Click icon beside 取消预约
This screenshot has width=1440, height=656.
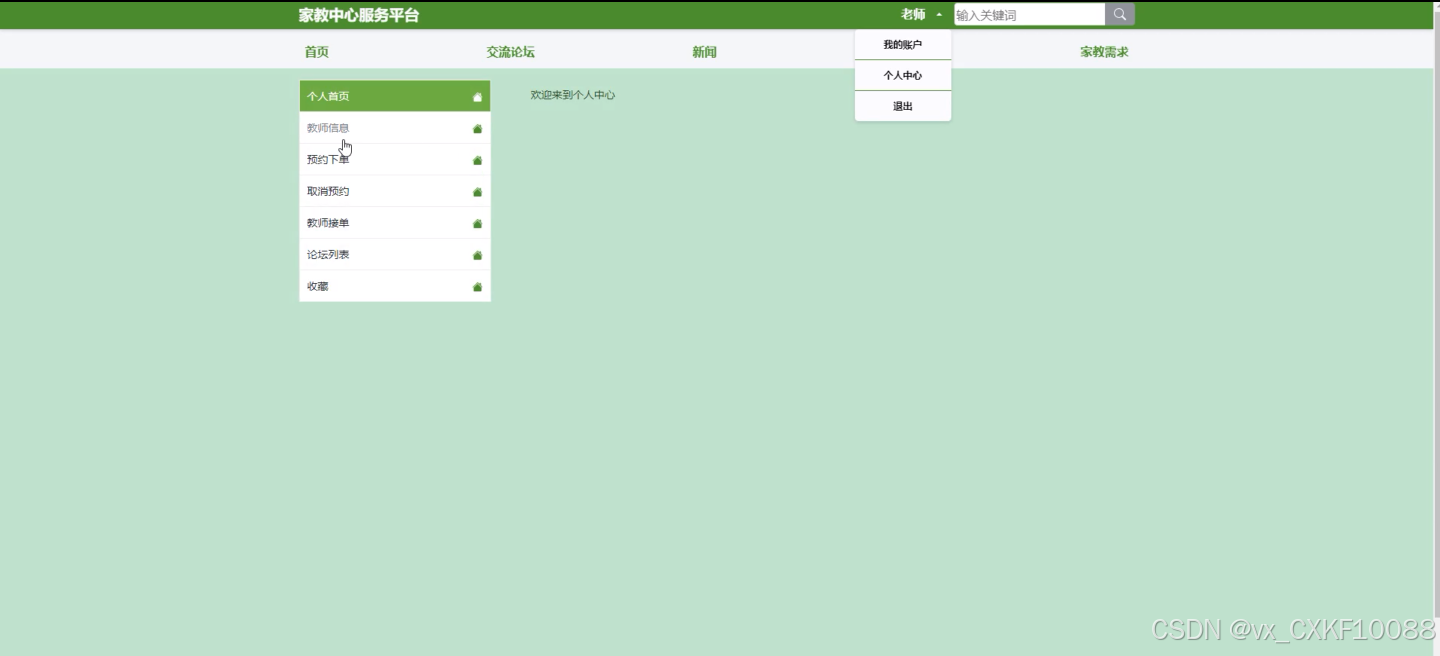(477, 192)
